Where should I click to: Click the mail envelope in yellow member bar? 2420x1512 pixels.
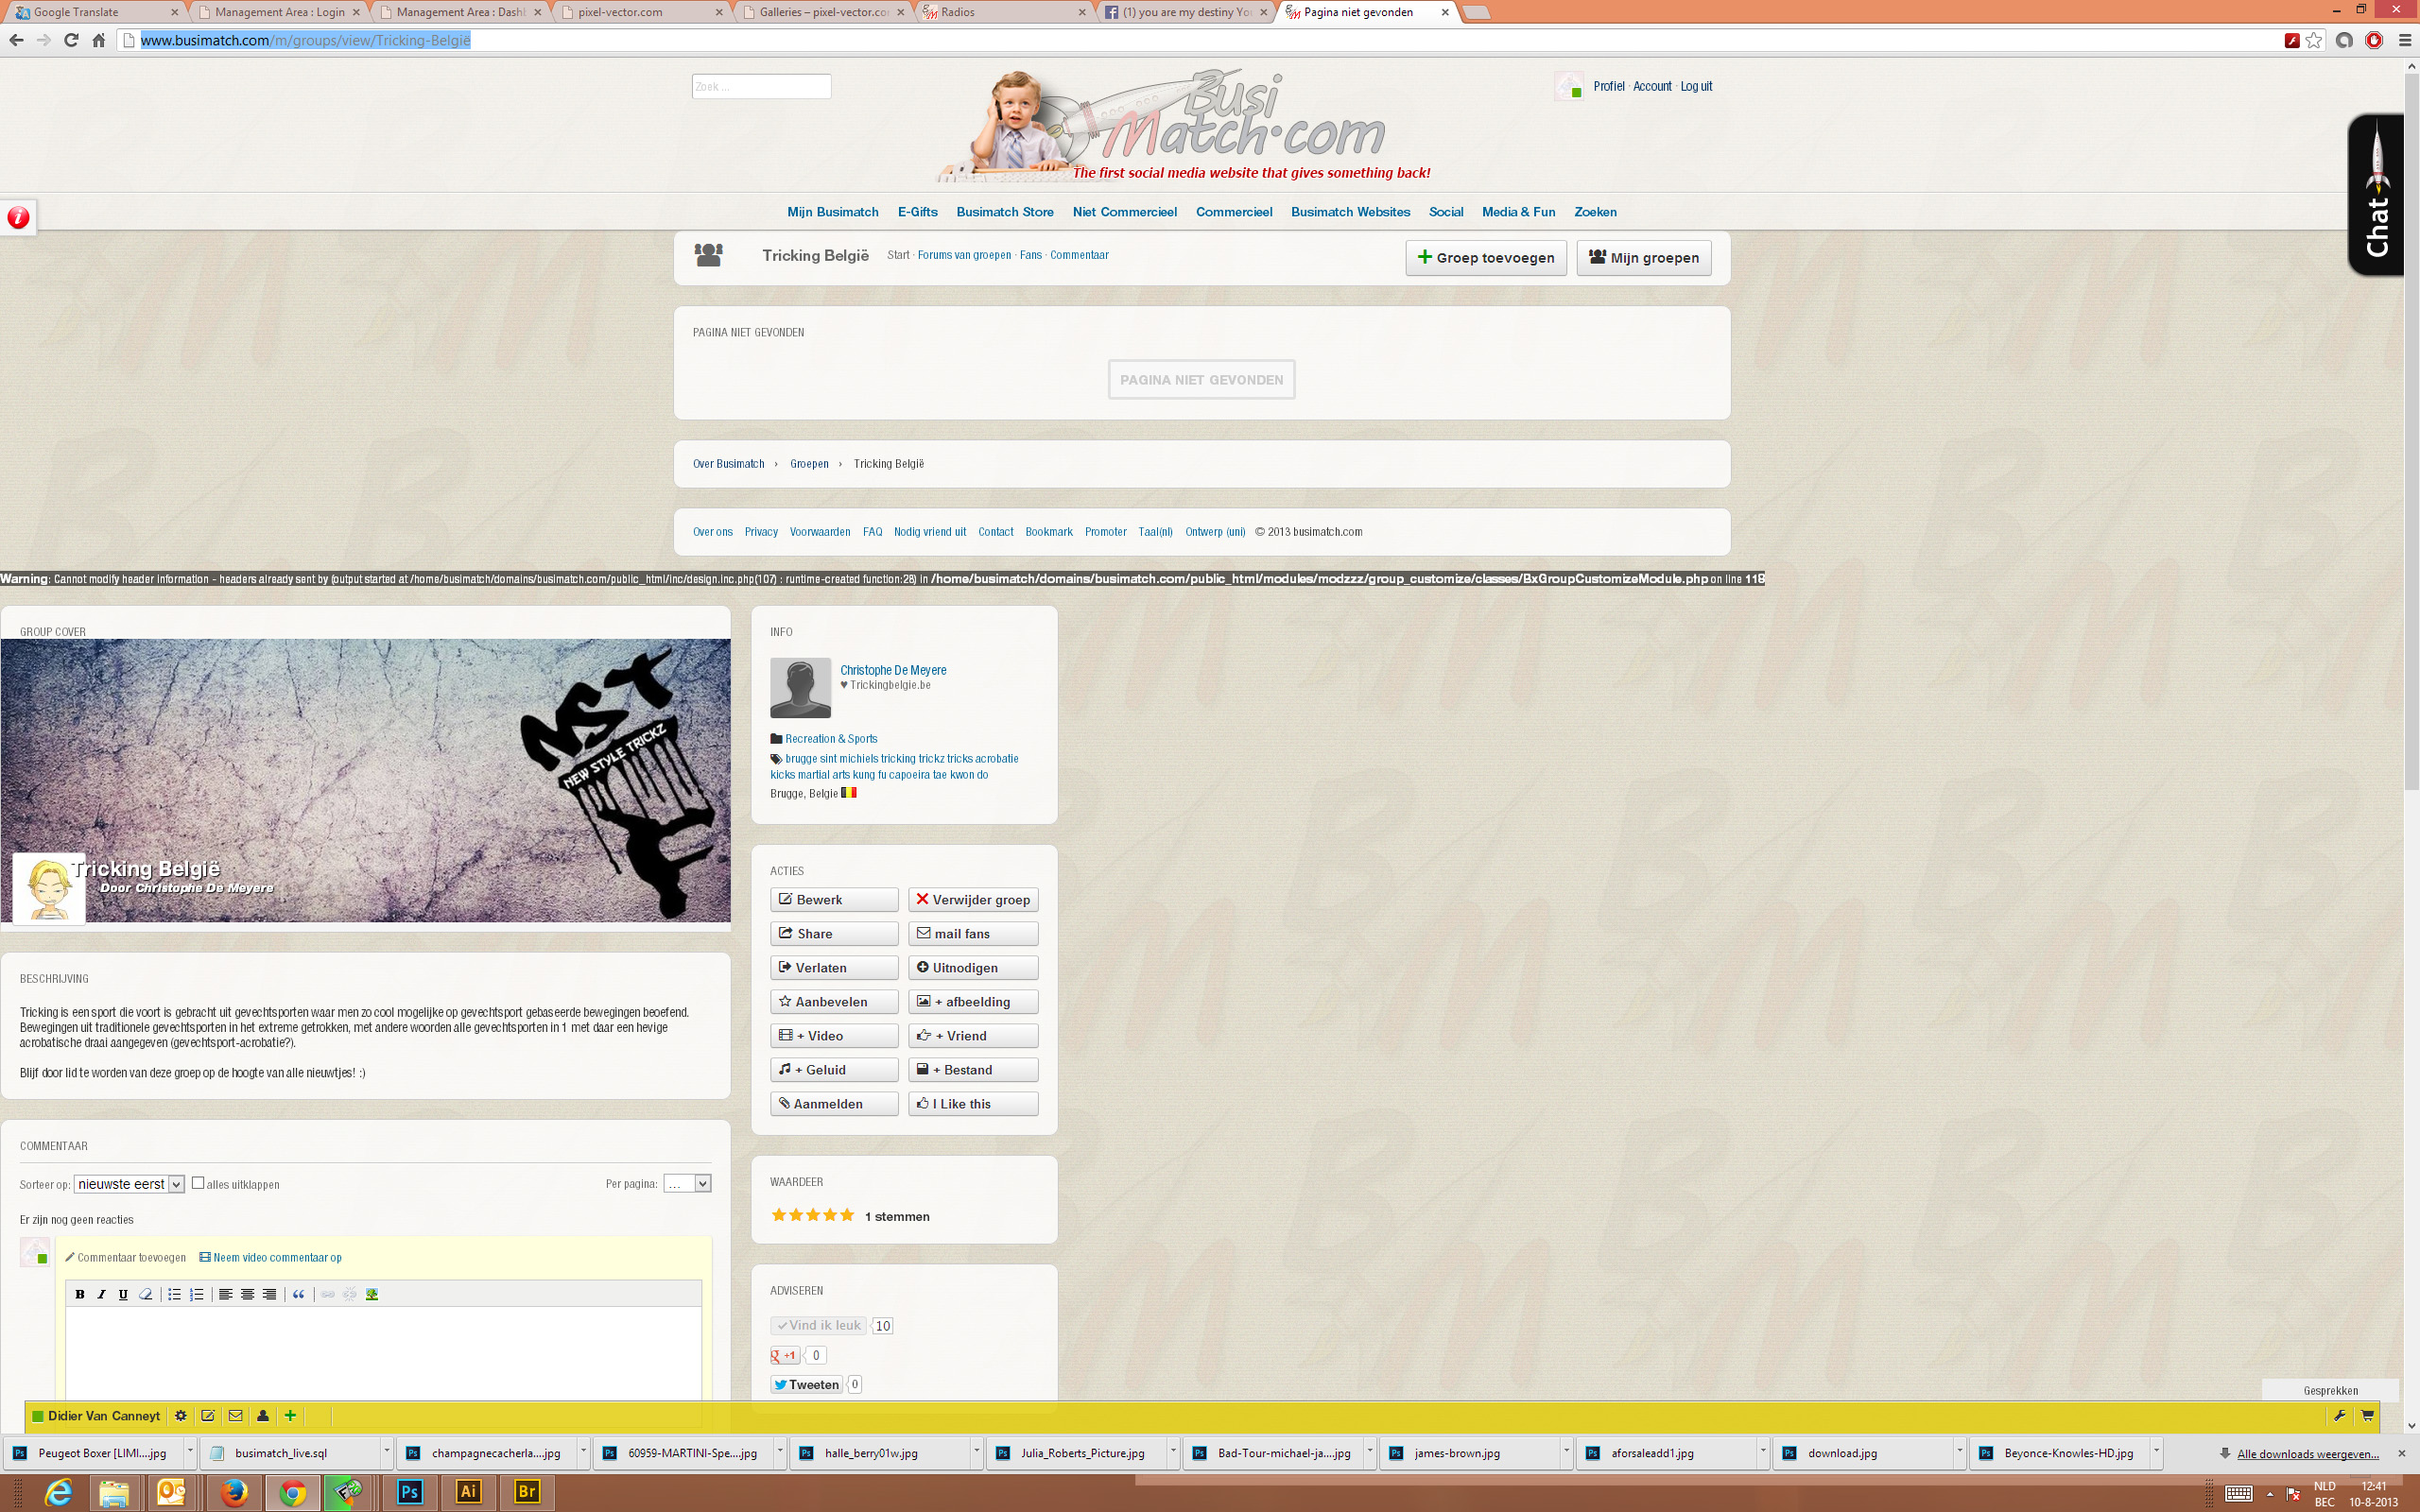(x=236, y=1416)
